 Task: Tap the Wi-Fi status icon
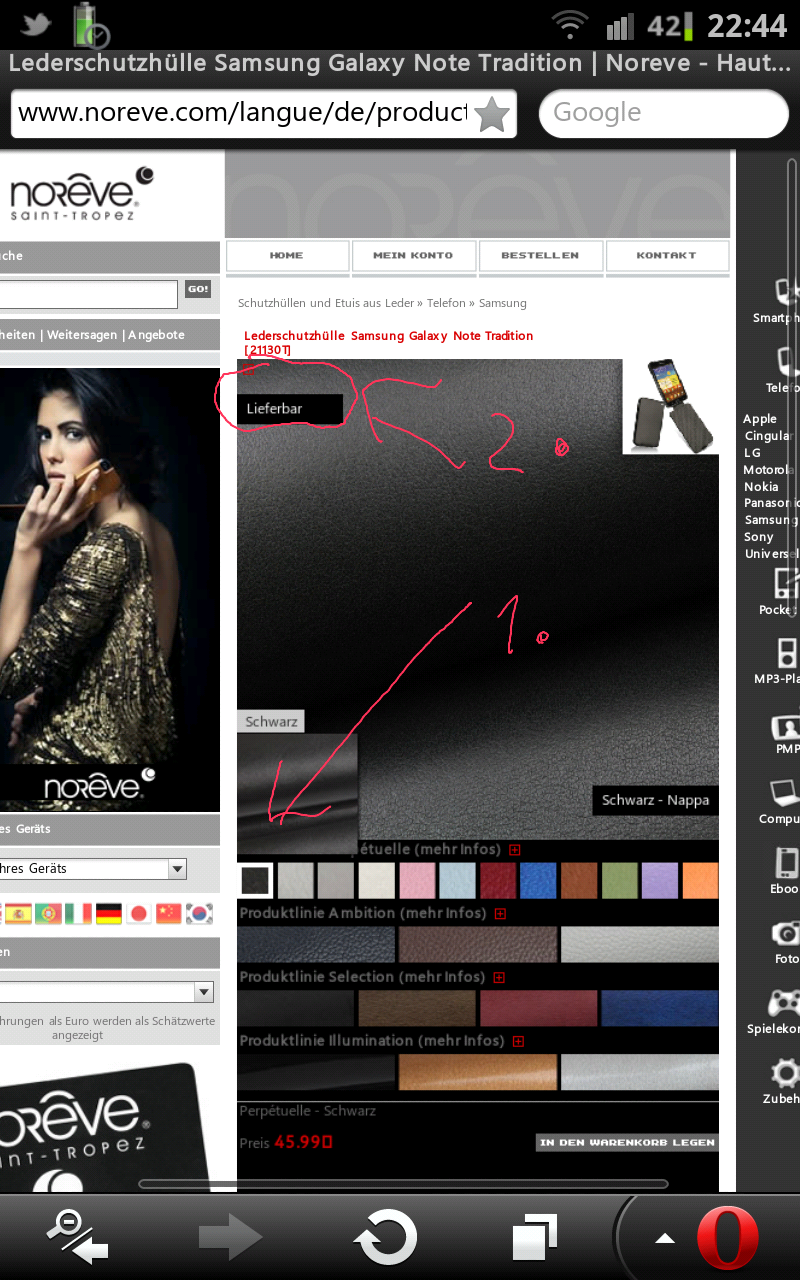(x=571, y=24)
